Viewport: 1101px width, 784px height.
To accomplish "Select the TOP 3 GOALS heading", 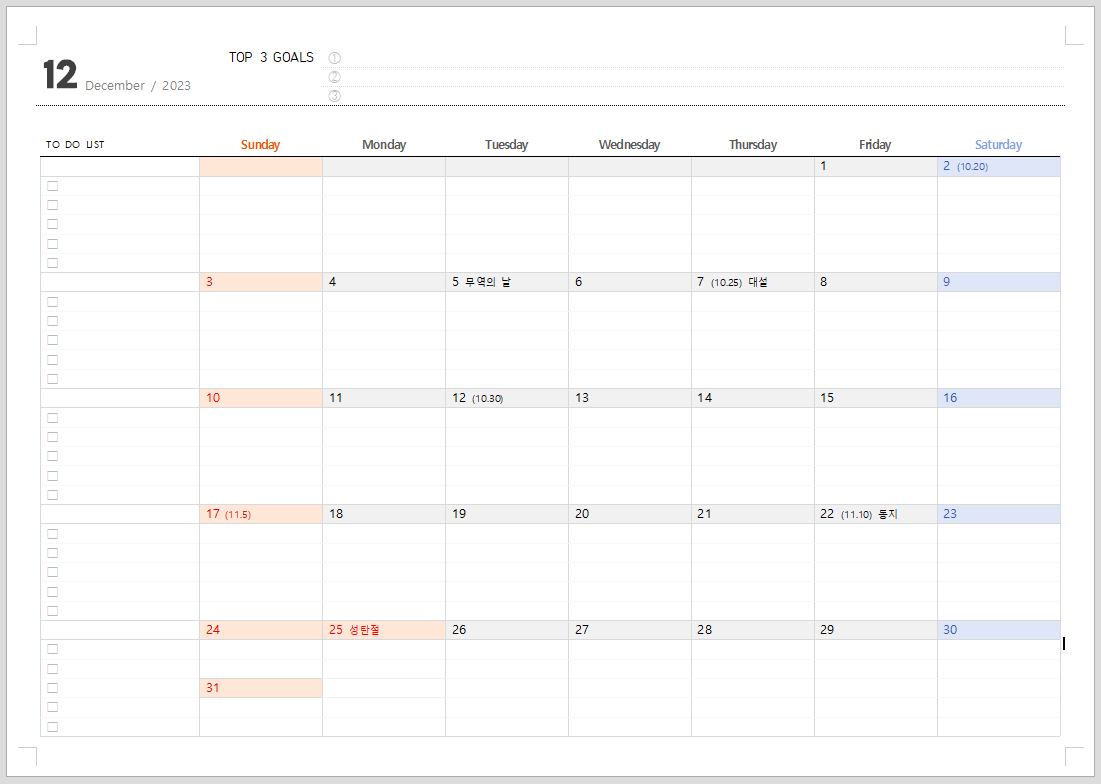I will [x=271, y=58].
